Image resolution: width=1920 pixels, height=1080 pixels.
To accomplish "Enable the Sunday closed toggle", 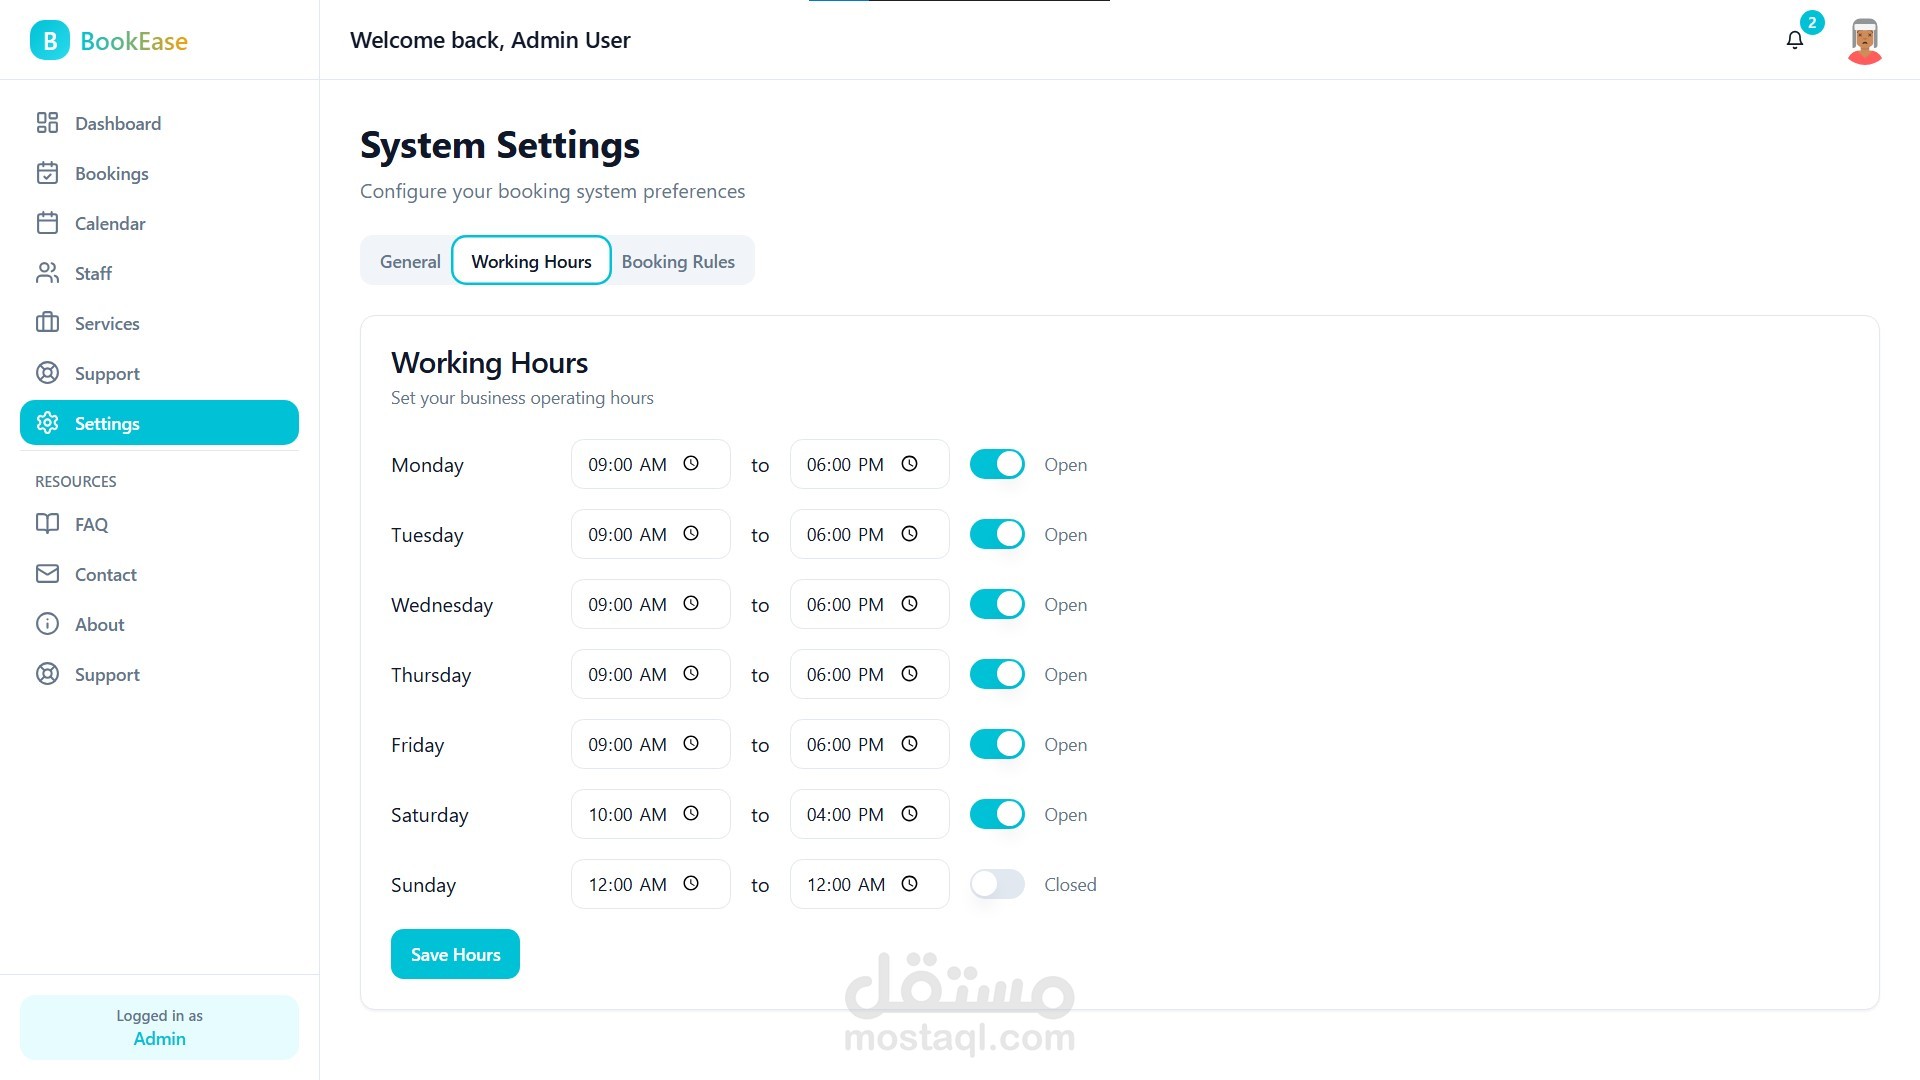I will (x=997, y=884).
